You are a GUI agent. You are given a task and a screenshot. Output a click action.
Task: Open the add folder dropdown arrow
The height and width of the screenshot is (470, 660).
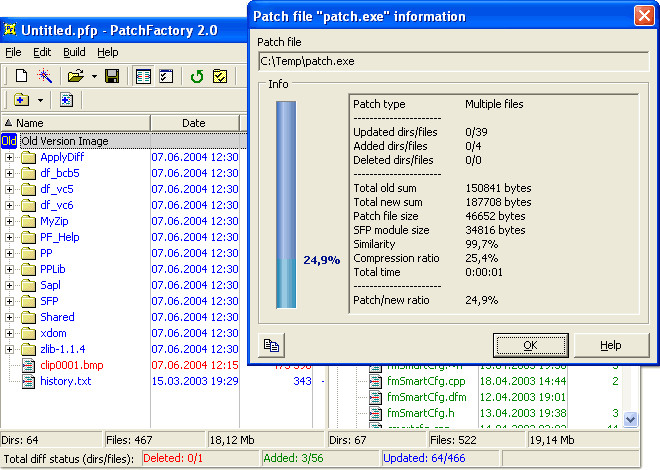[40, 101]
